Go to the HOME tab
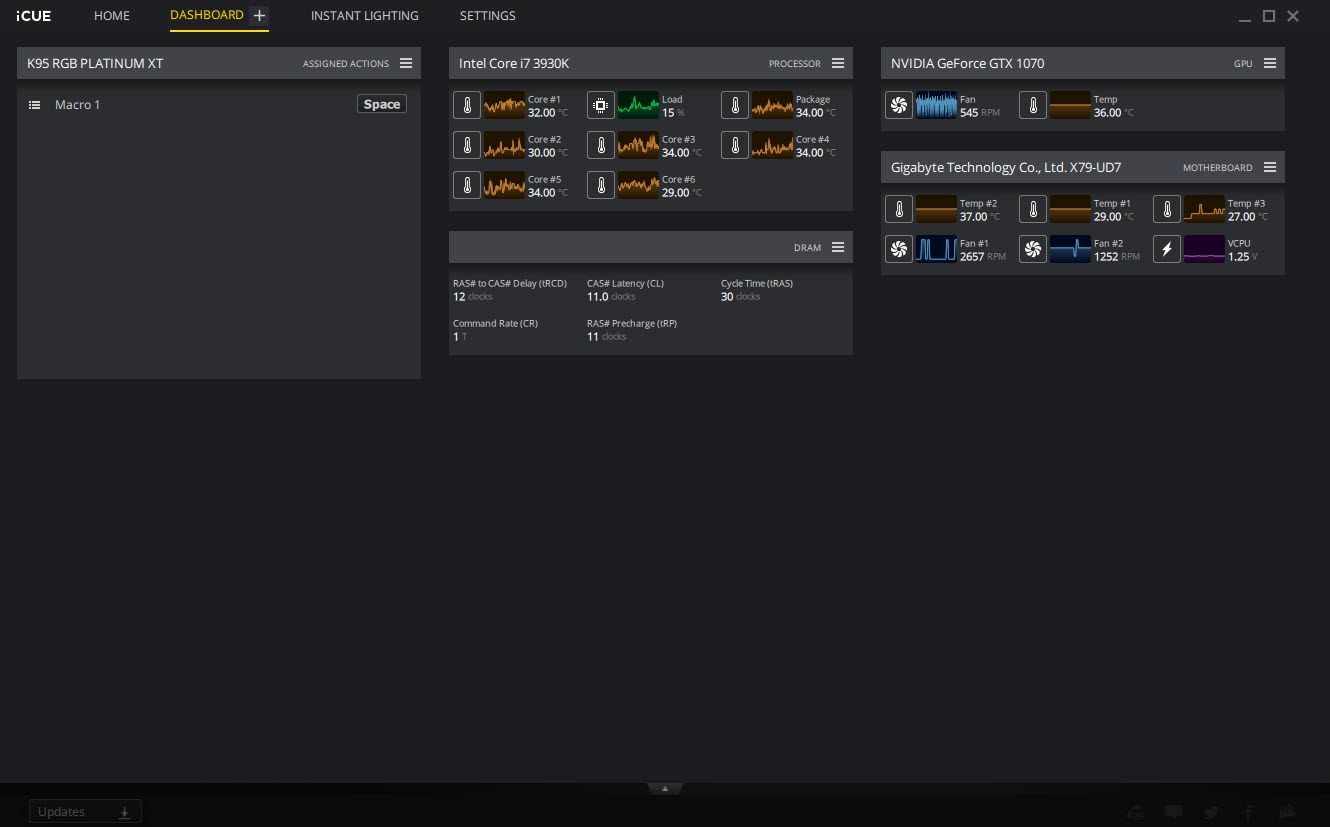1330x827 pixels. click(x=112, y=16)
